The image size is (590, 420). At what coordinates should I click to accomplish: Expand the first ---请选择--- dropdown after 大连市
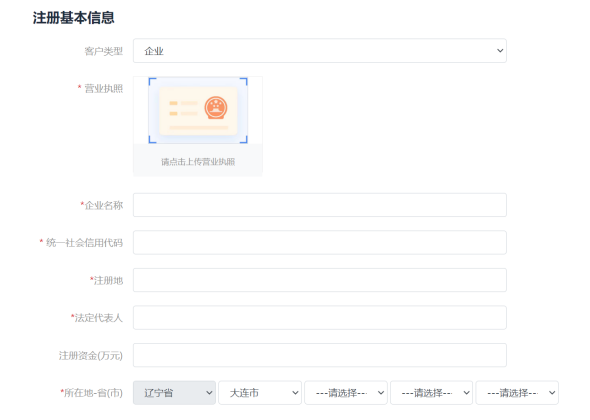[x=346, y=393]
